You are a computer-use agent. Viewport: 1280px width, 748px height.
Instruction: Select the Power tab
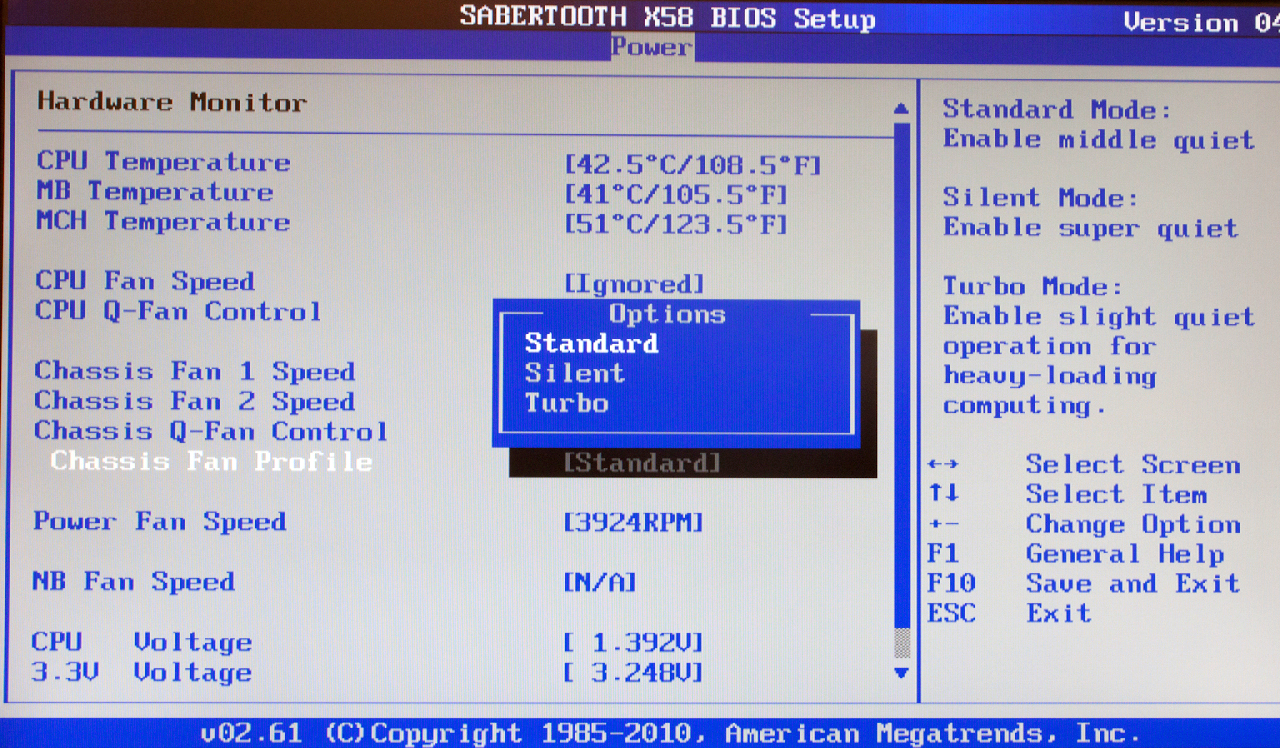pyautogui.click(x=651, y=47)
